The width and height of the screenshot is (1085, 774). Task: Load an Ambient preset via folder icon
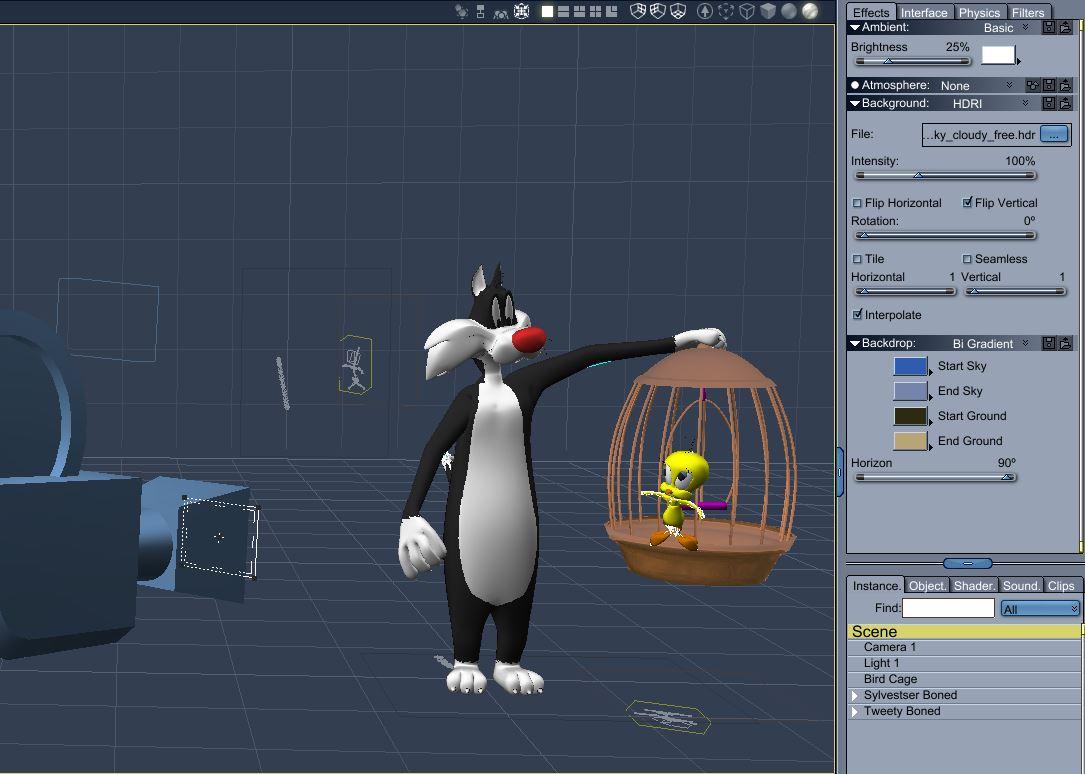click(1066, 28)
